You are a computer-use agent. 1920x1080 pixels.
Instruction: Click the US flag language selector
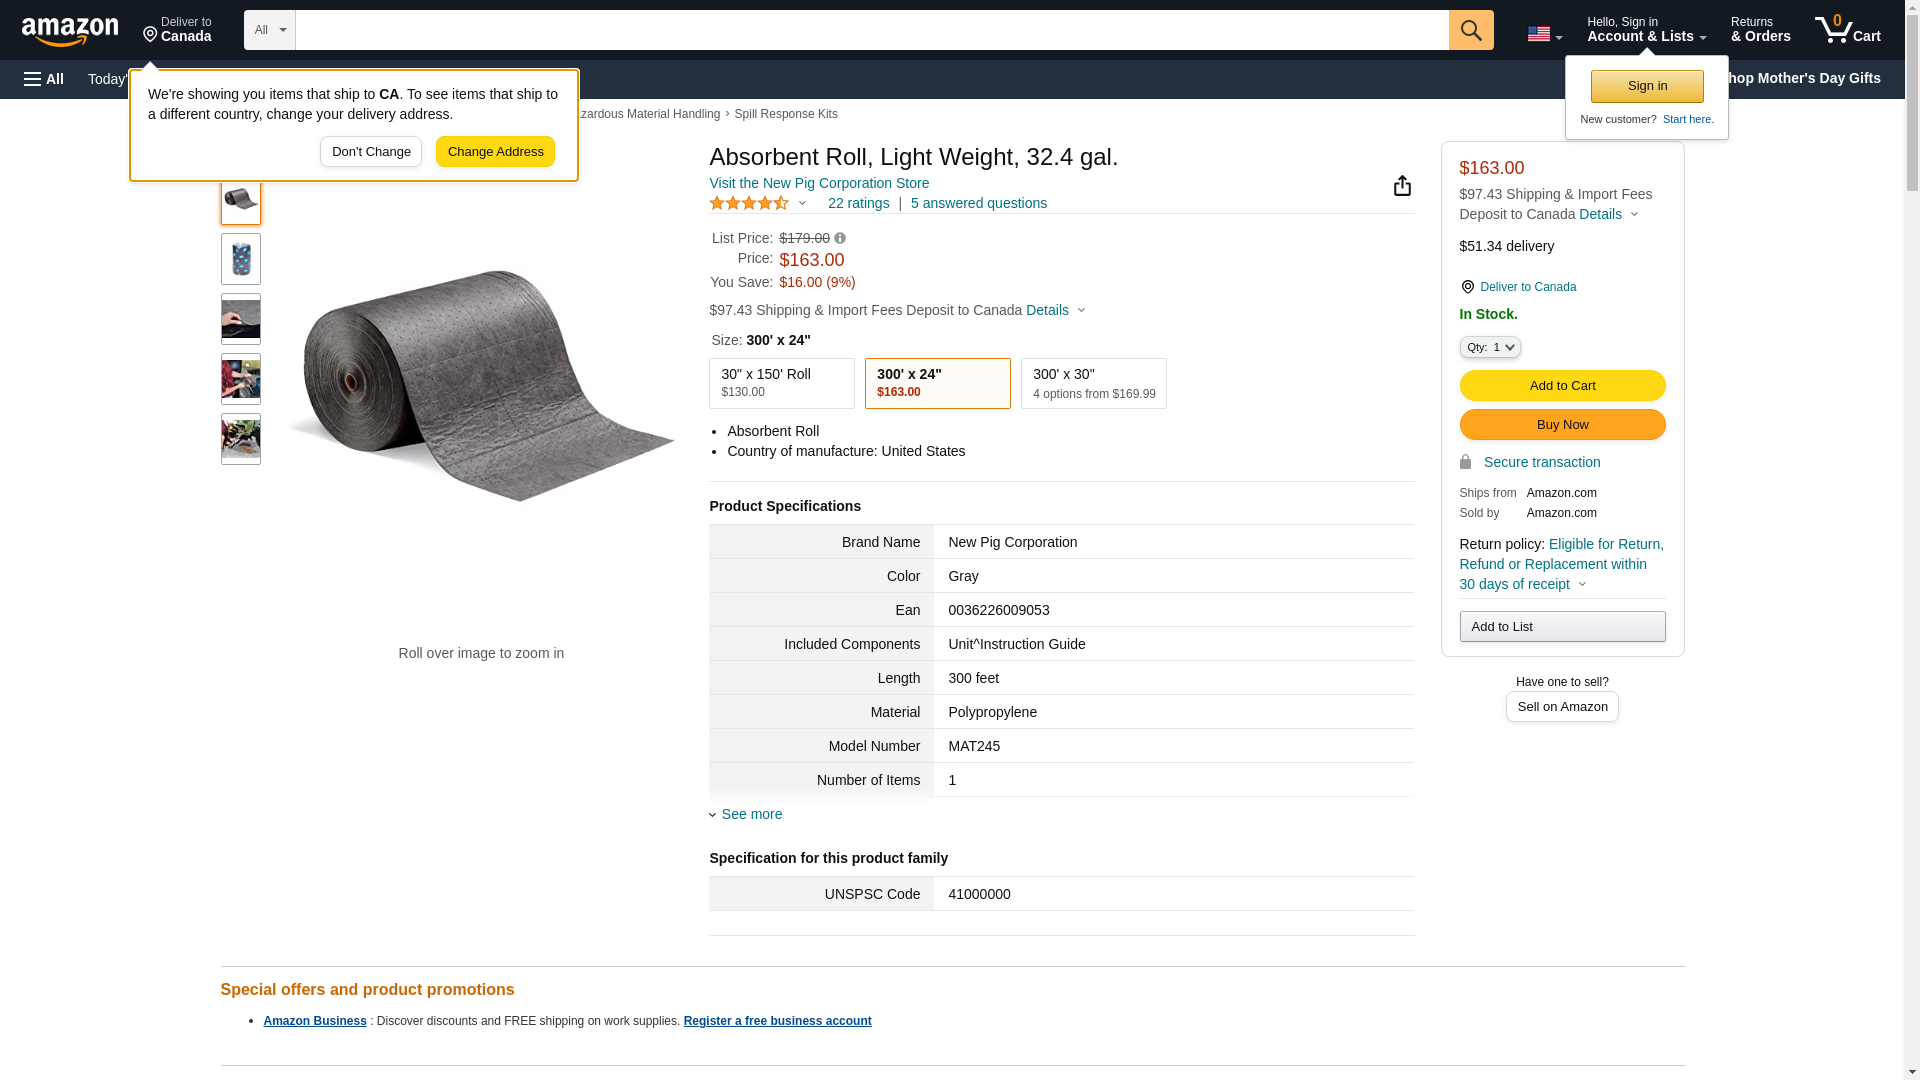pyautogui.click(x=1544, y=34)
